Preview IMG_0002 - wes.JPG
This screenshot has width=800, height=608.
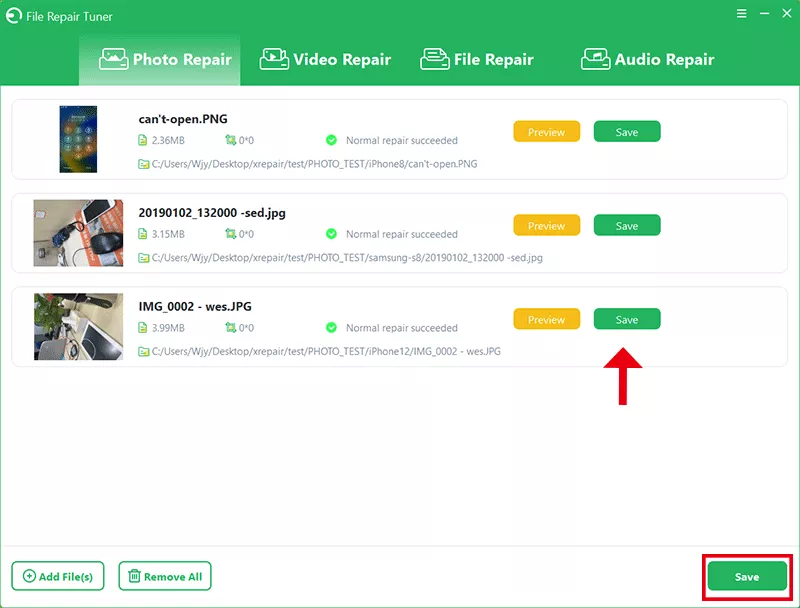(546, 319)
